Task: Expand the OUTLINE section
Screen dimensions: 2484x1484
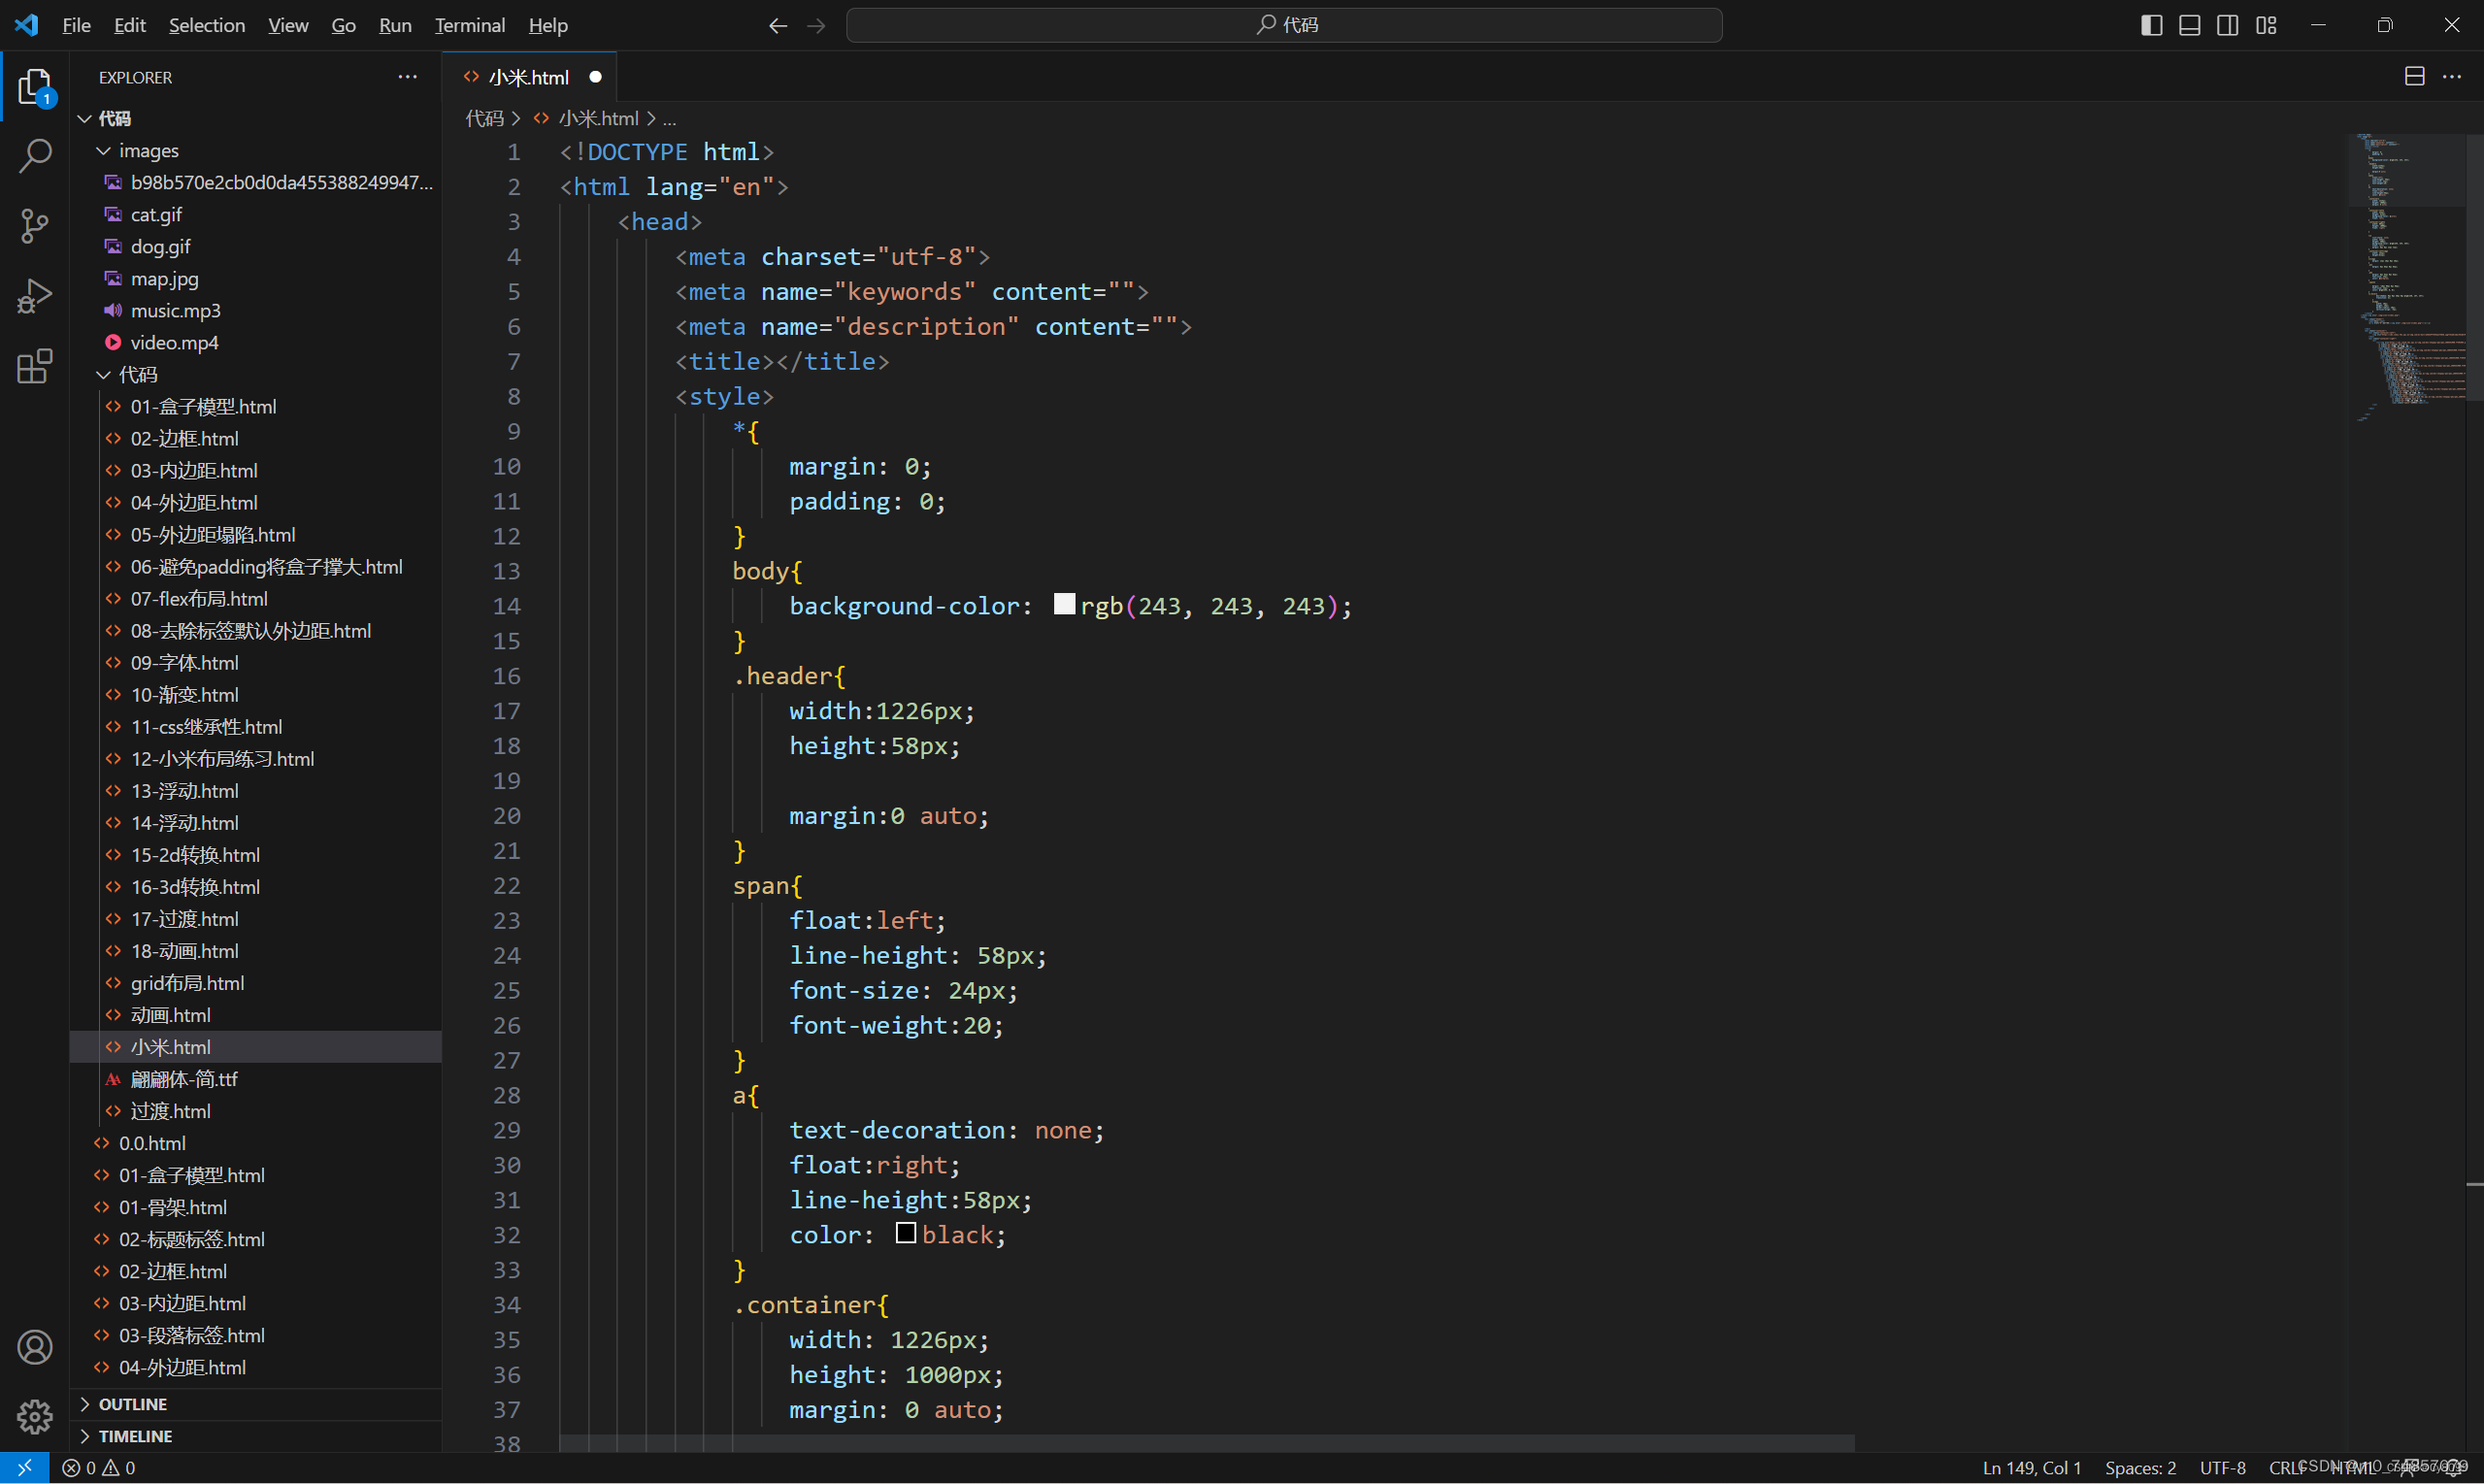Action: (132, 1404)
